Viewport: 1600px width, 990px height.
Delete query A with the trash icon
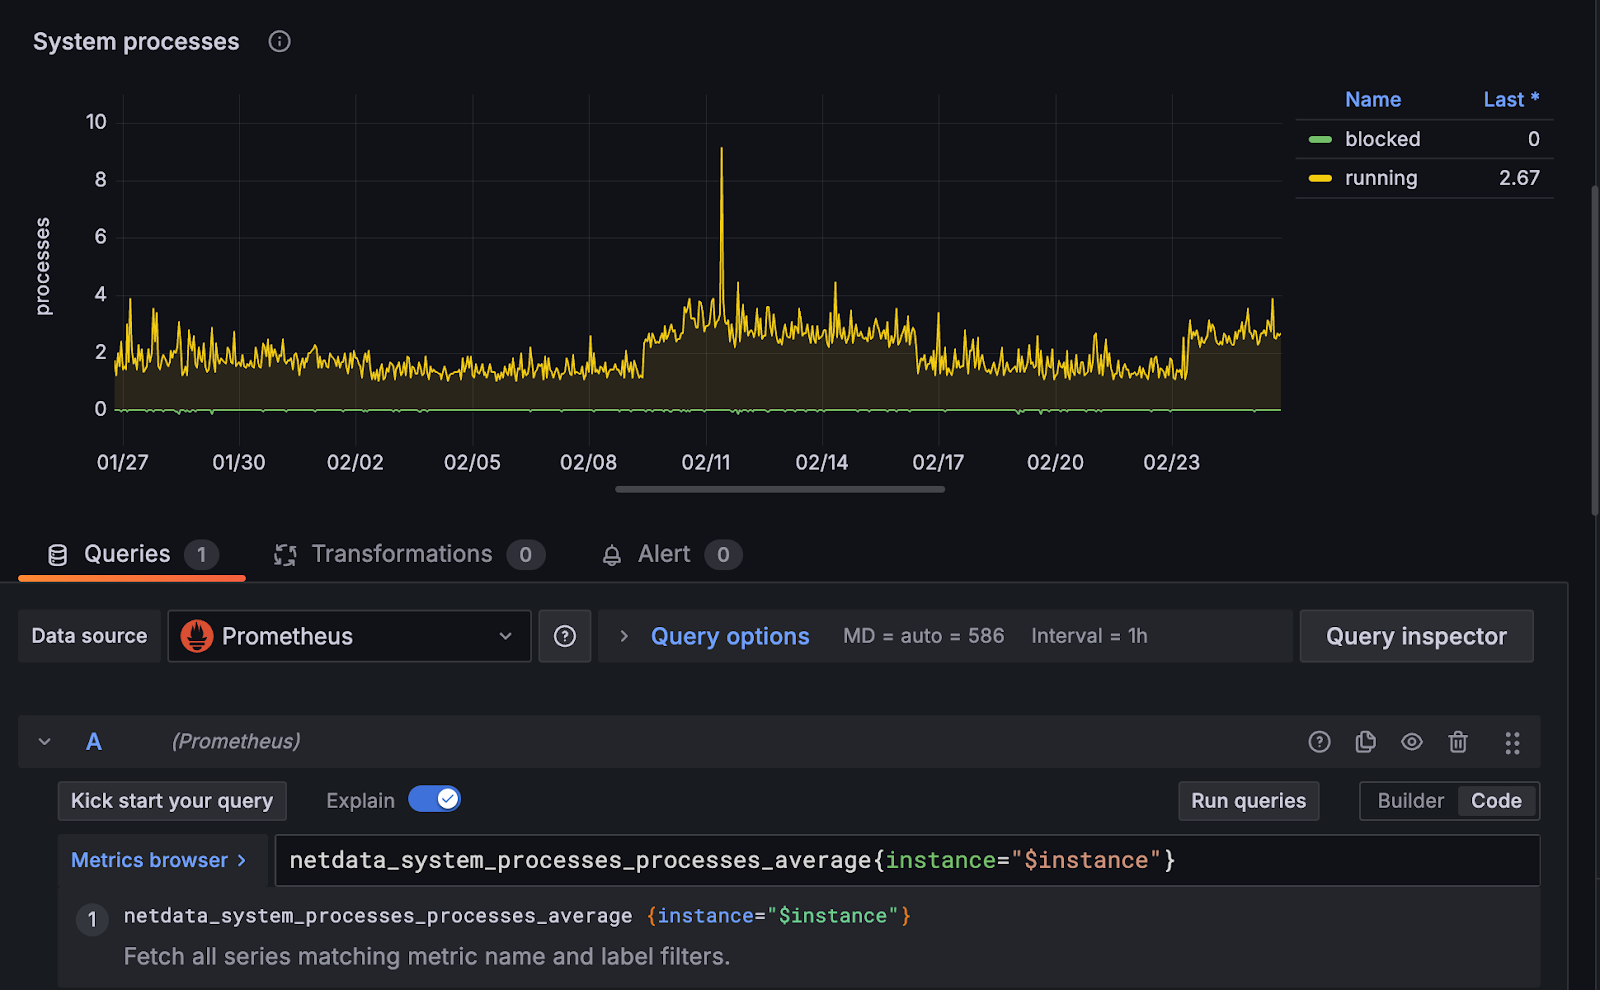pos(1458,742)
